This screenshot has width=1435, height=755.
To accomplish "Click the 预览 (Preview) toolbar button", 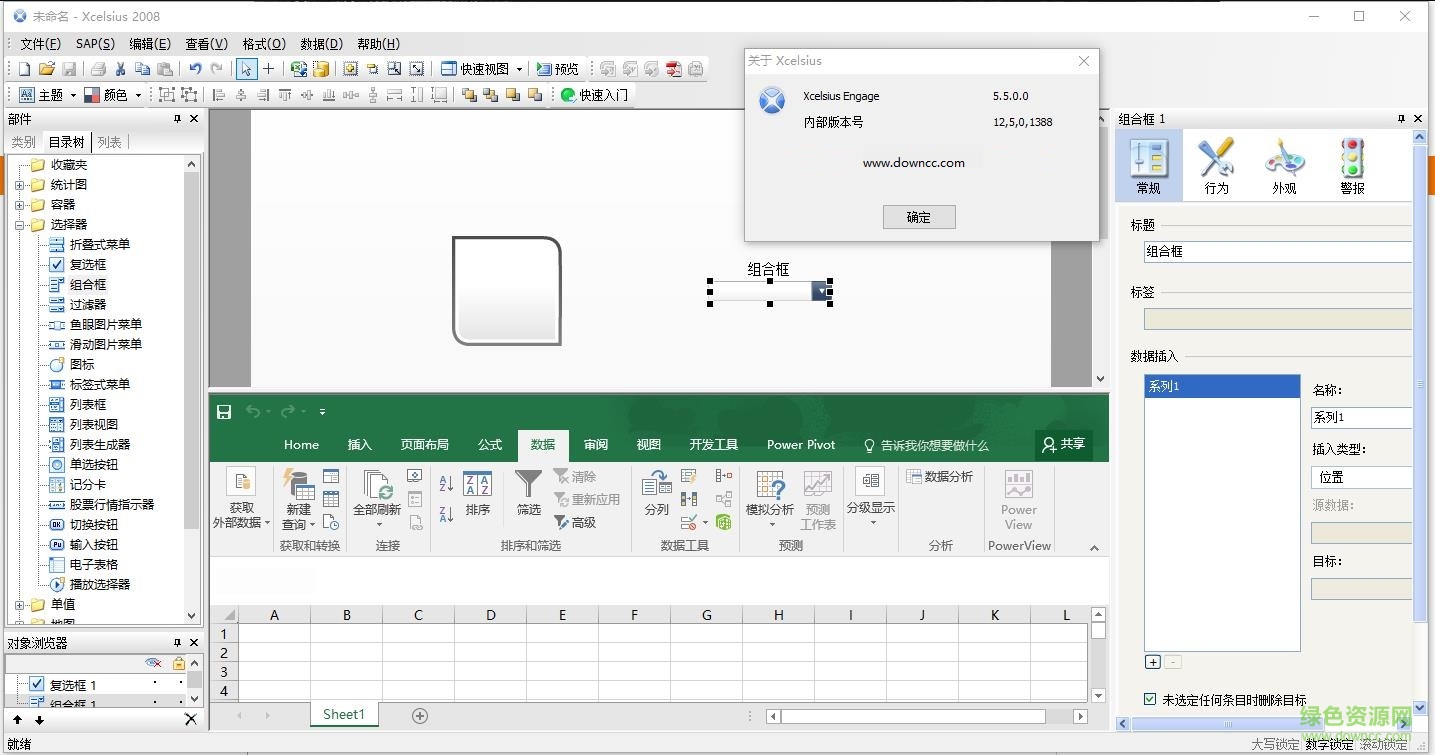I will click(557, 69).
